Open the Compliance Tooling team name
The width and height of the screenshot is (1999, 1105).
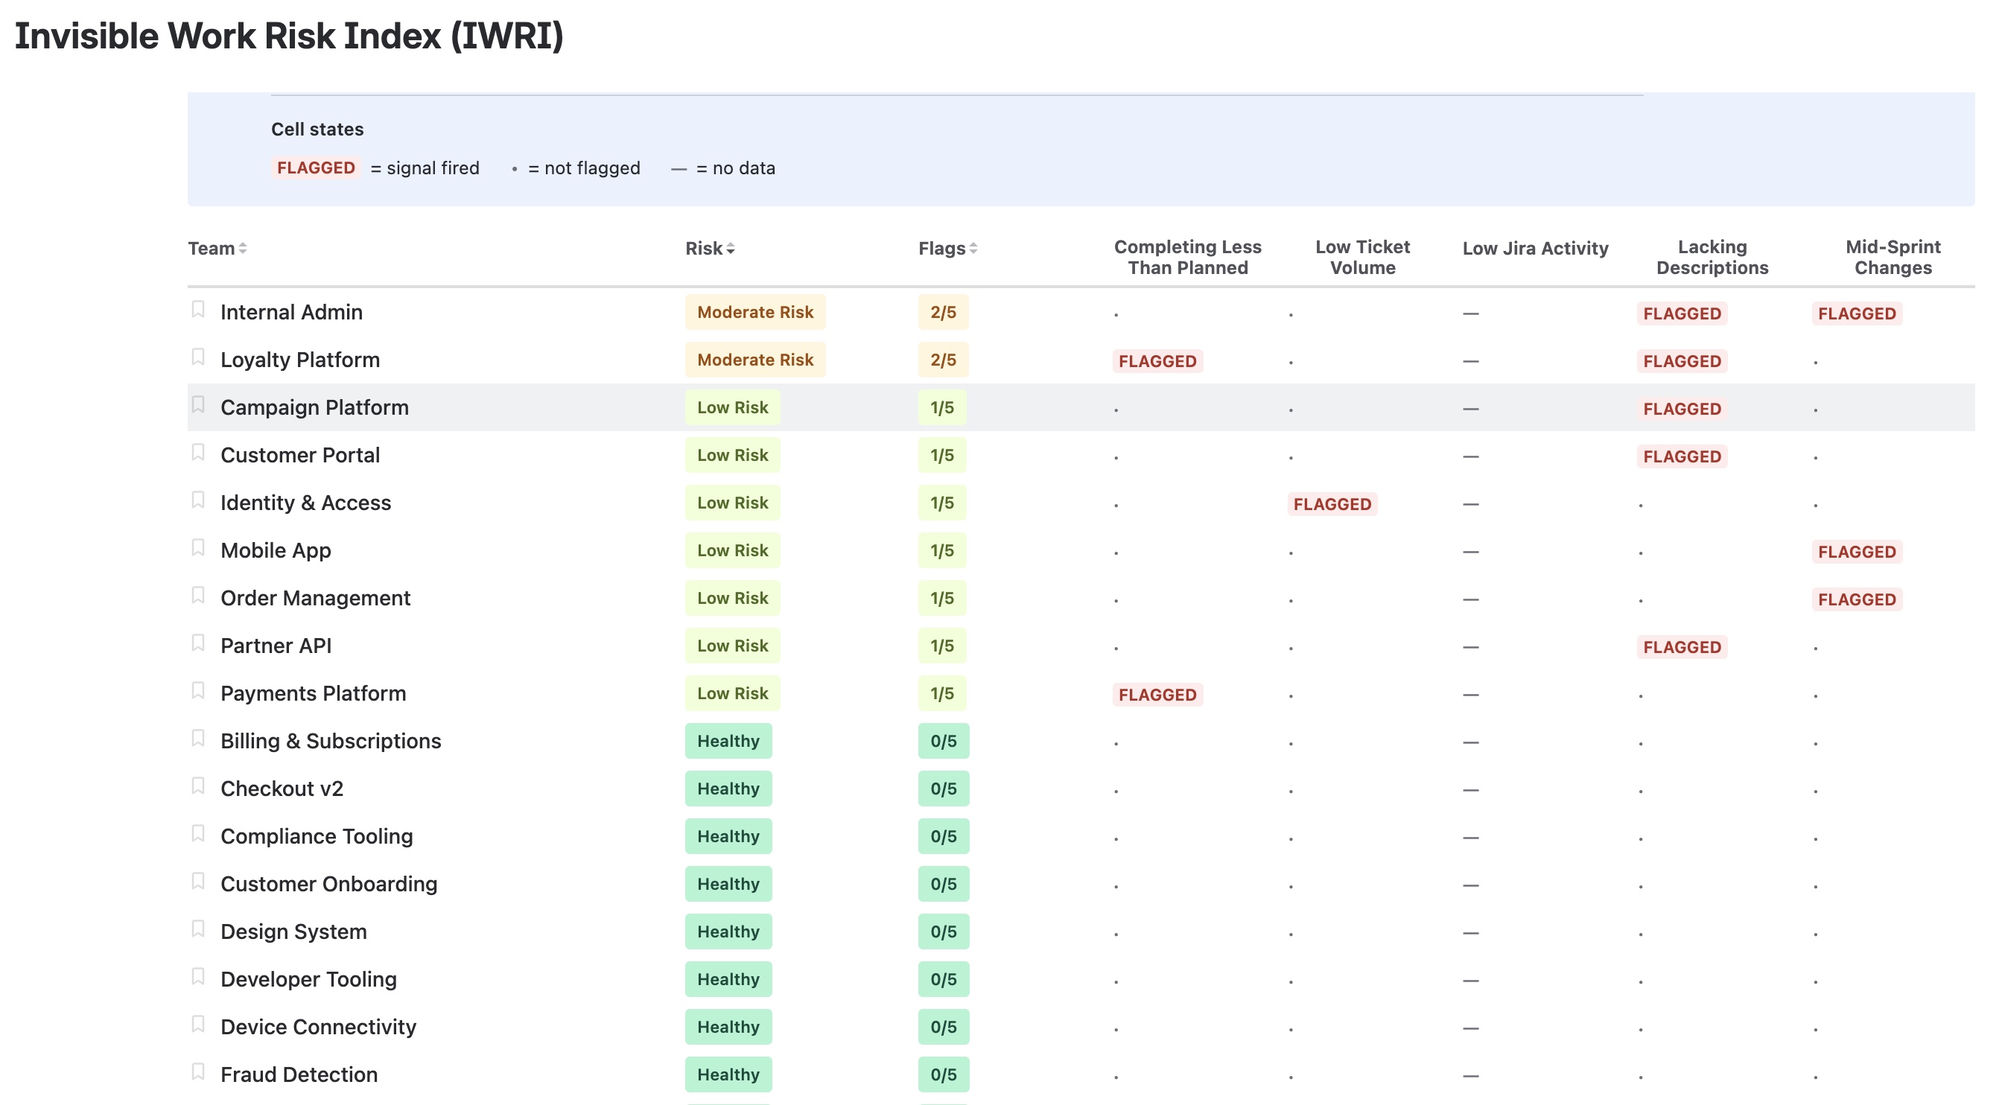(316, 836)
